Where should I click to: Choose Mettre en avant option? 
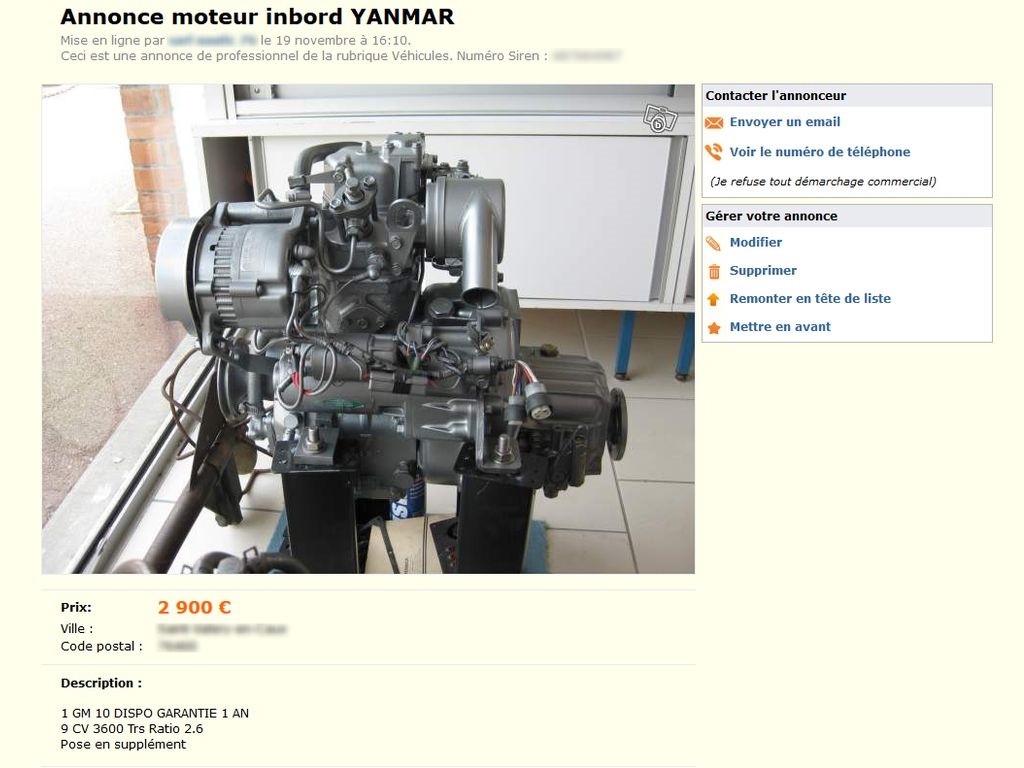(x=780, y=327)
